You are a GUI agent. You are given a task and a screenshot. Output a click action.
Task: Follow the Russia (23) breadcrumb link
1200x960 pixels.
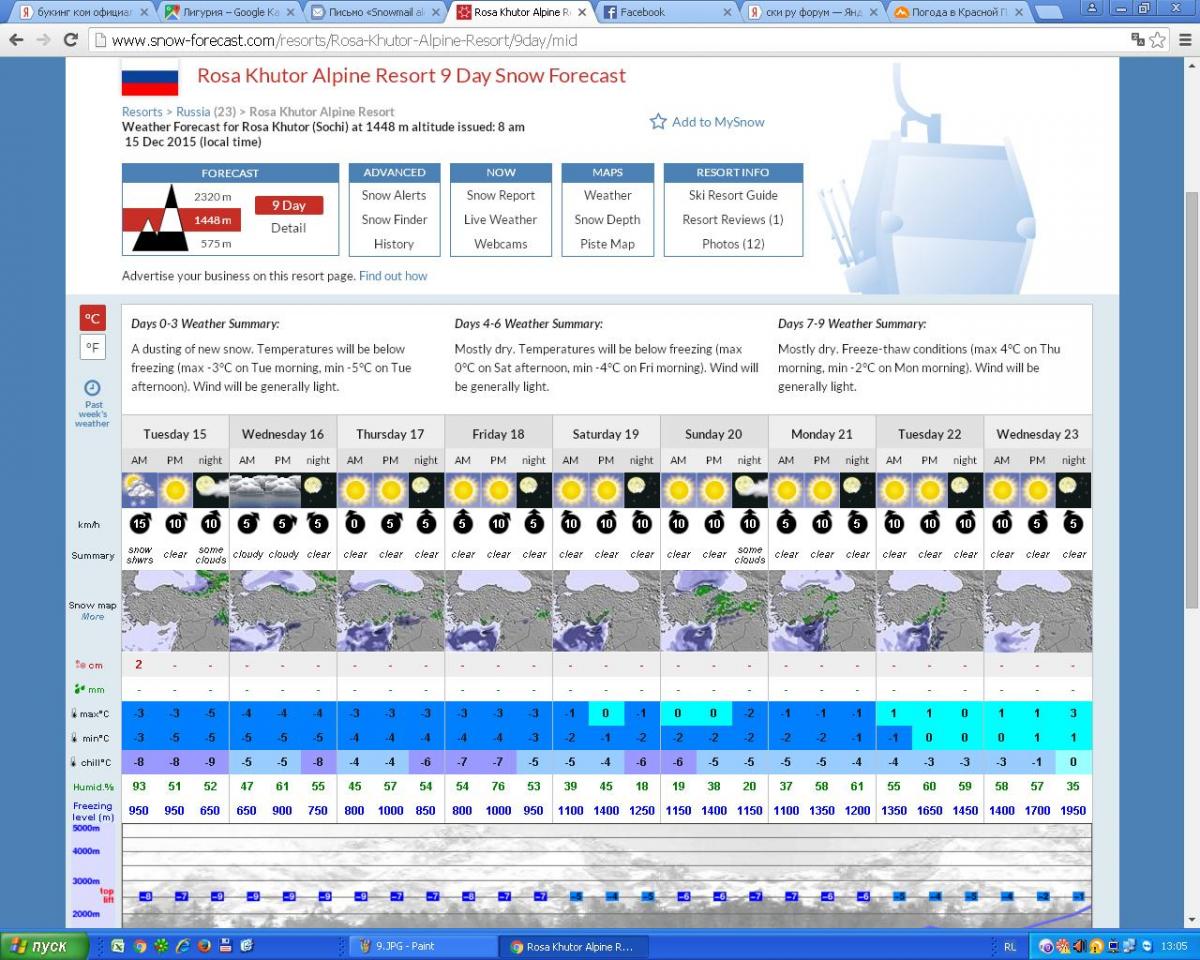point(206,112)
